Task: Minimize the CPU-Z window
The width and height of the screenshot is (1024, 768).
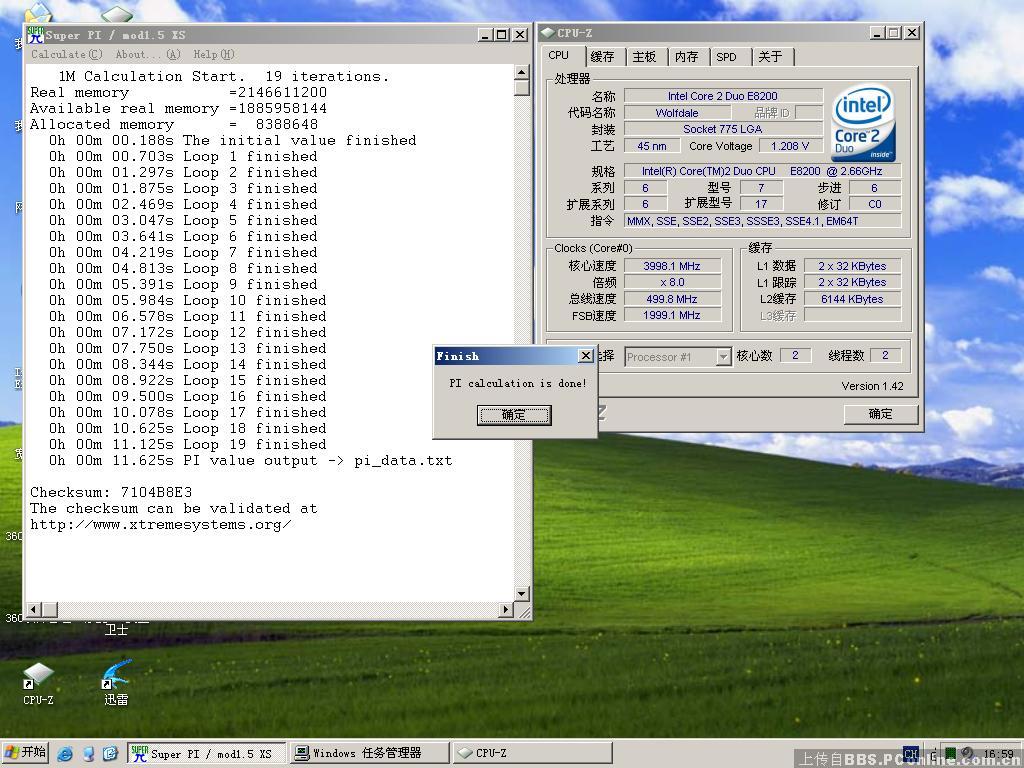Action: click(x=878, y=33)
